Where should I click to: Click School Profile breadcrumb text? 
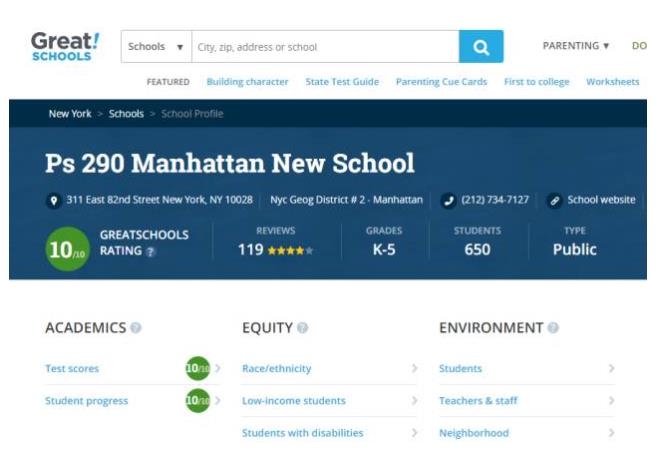(x=192, y=114)
